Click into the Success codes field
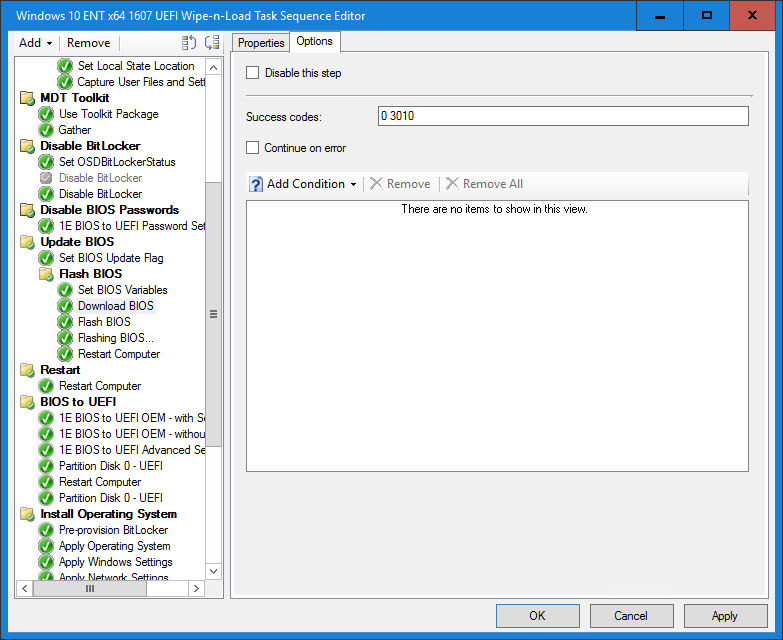783x640 pixels. tap(562, 117)
